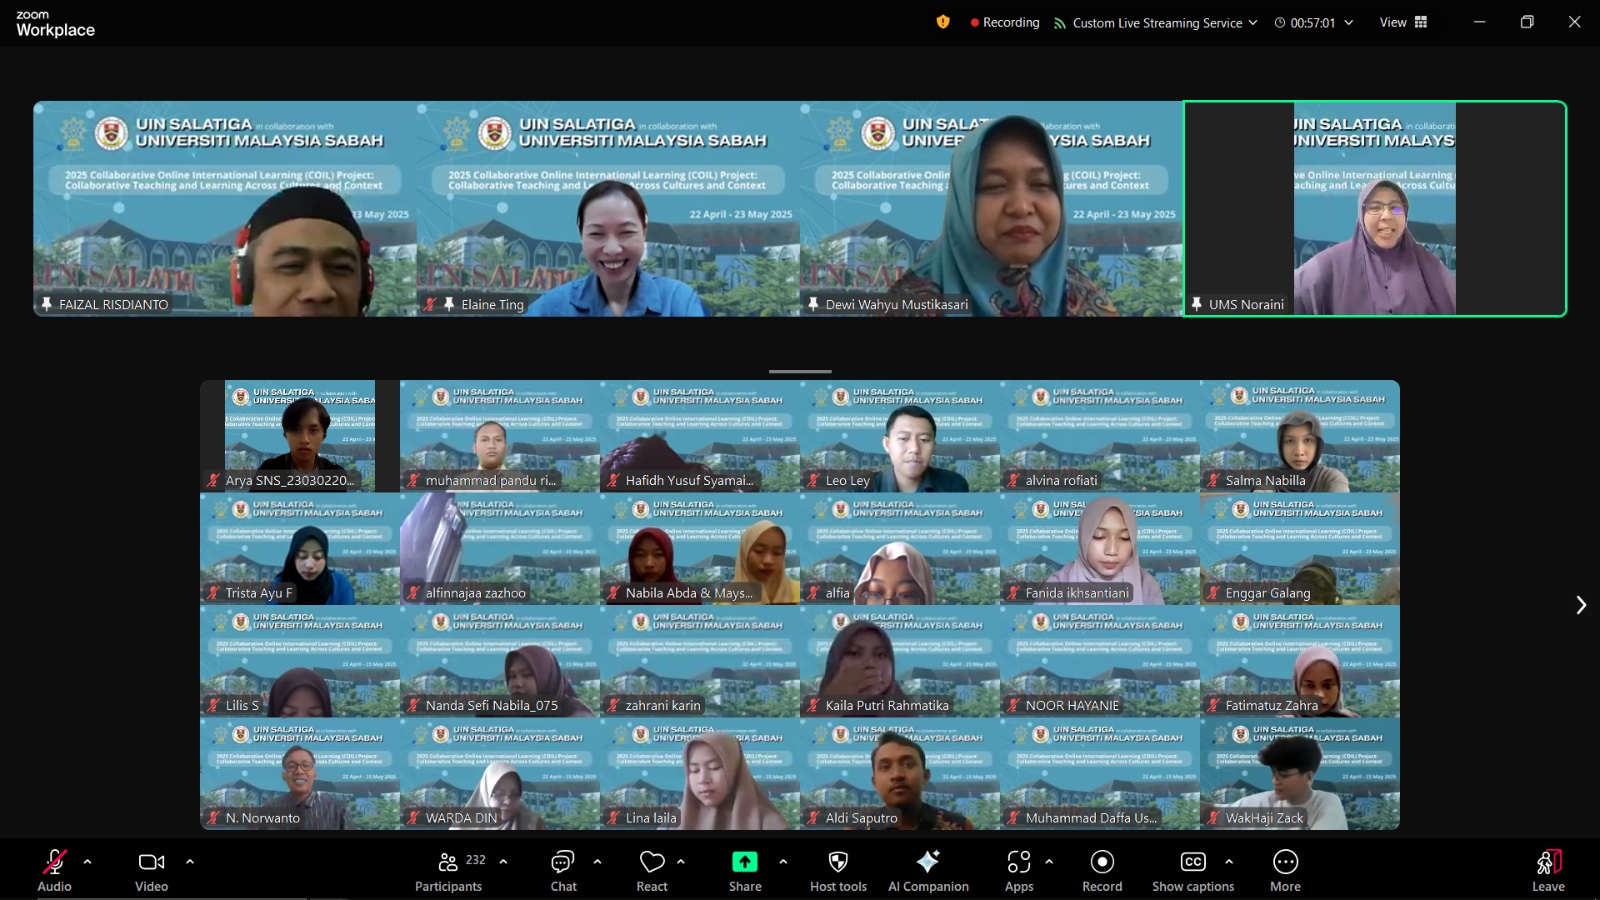
Task: Open the React emoji menu
Action: tap(652, 870)
